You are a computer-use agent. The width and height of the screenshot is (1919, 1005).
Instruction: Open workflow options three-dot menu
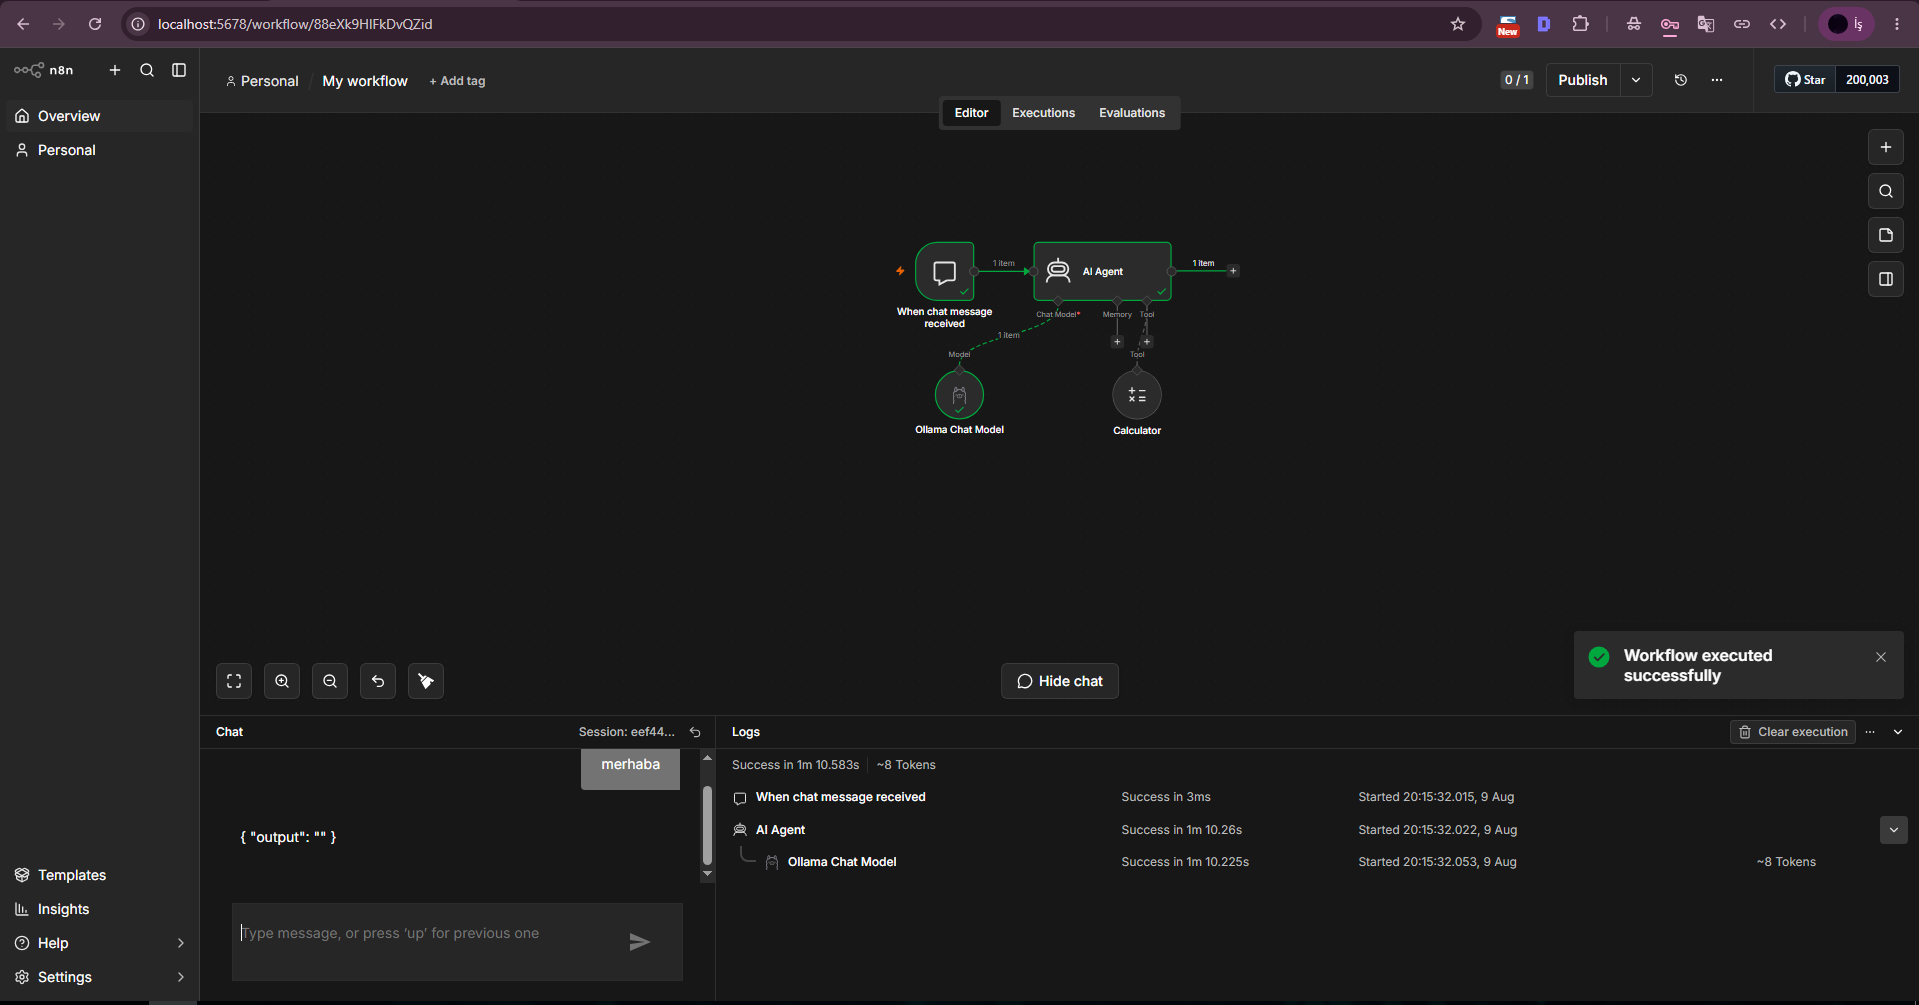pyautogui.click(x=1717, y=80)
